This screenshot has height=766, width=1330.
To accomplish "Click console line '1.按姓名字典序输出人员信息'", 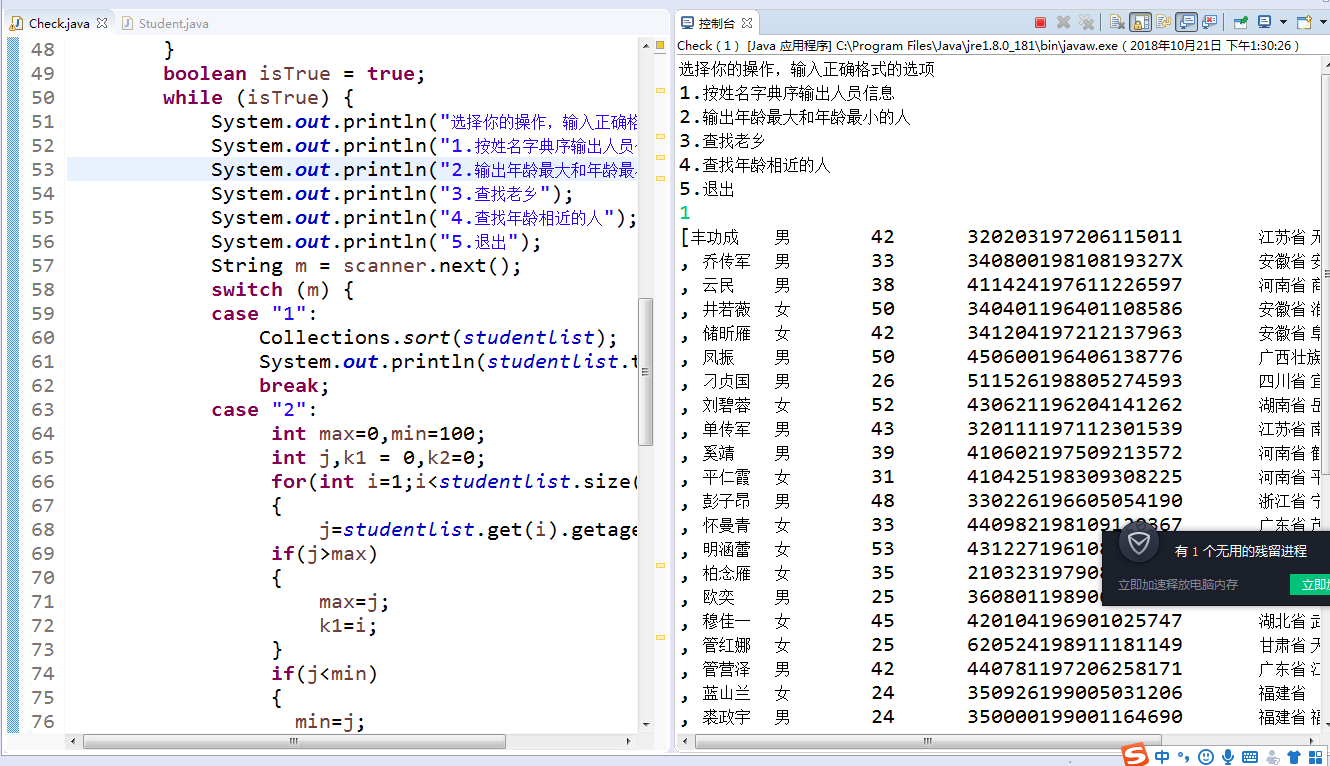I will tap(787, 93).
